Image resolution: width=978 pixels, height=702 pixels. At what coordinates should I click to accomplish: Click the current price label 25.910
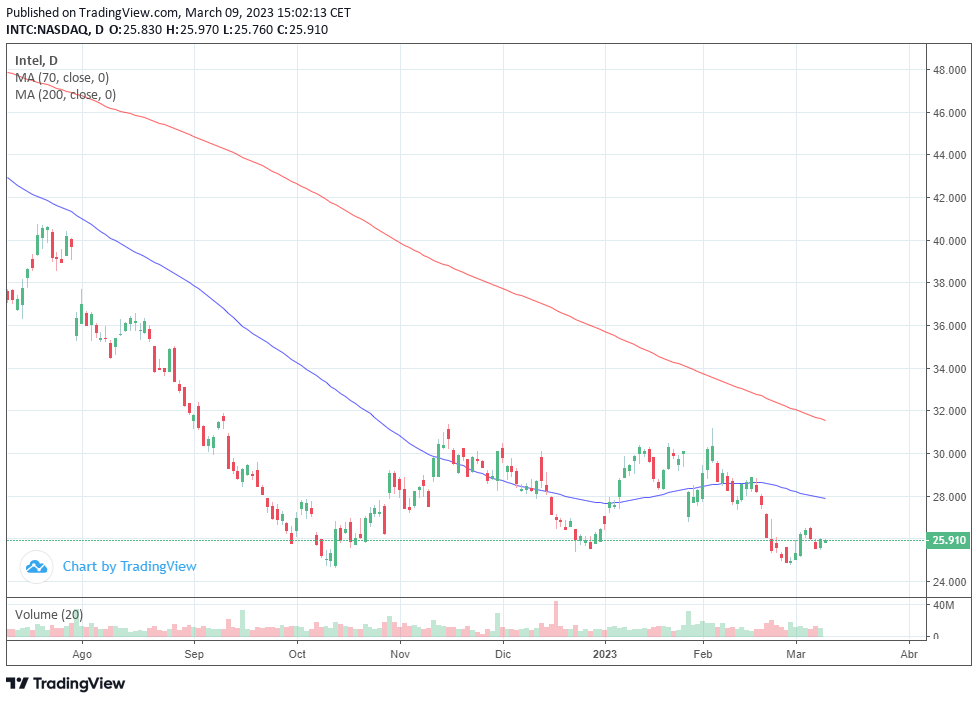pyautogui.click(x=948, y=540)
